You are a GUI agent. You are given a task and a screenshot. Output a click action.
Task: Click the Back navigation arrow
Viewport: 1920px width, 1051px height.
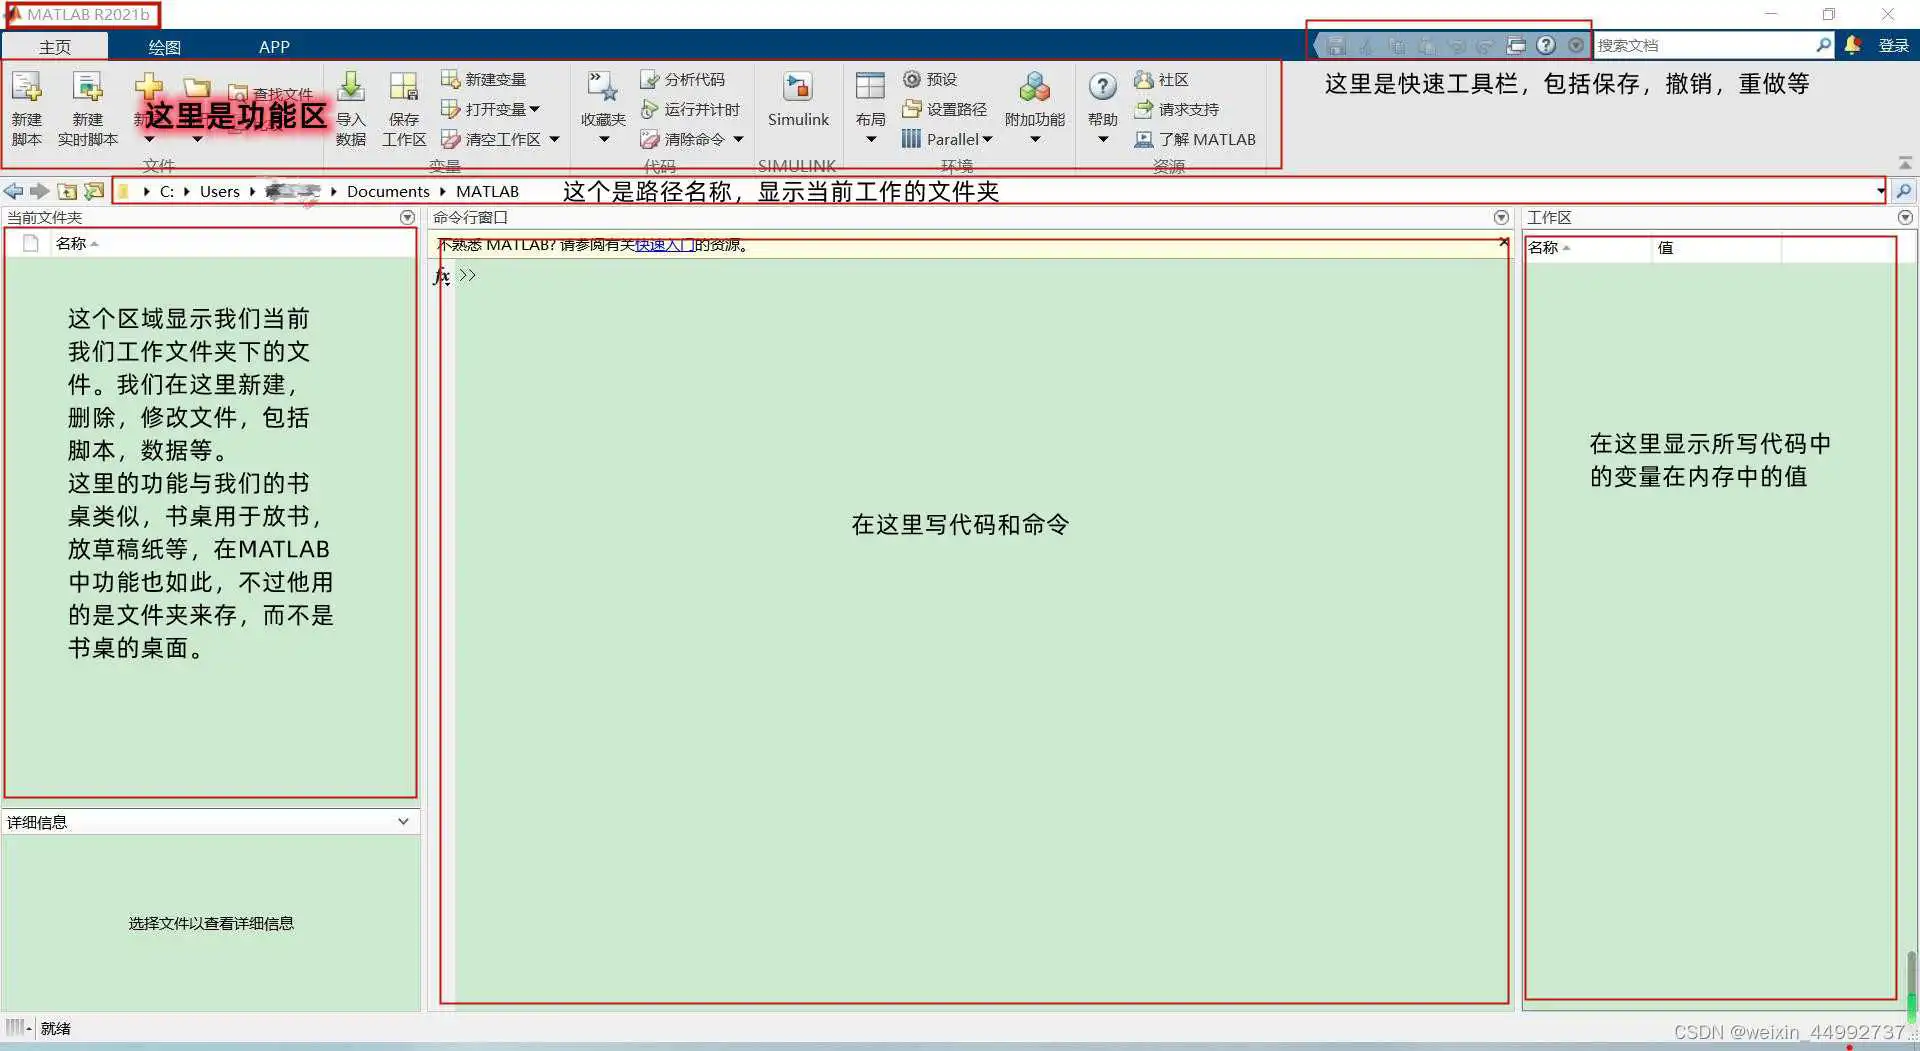[x=13, y=191]
